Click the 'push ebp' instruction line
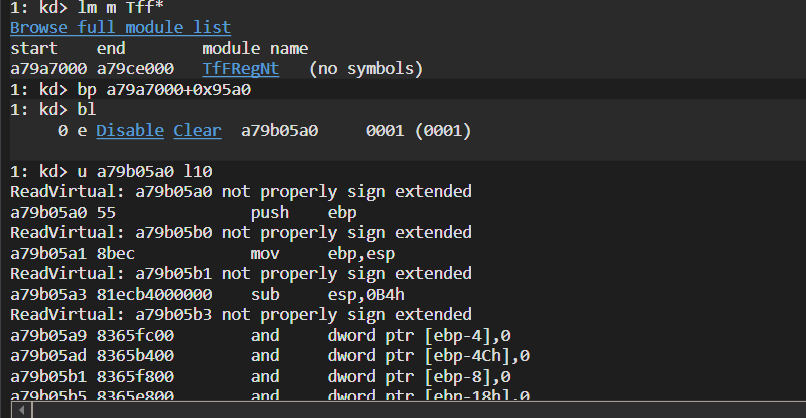Image resolution: width=806 pixels, height=418 pixels. coord(184,212)
